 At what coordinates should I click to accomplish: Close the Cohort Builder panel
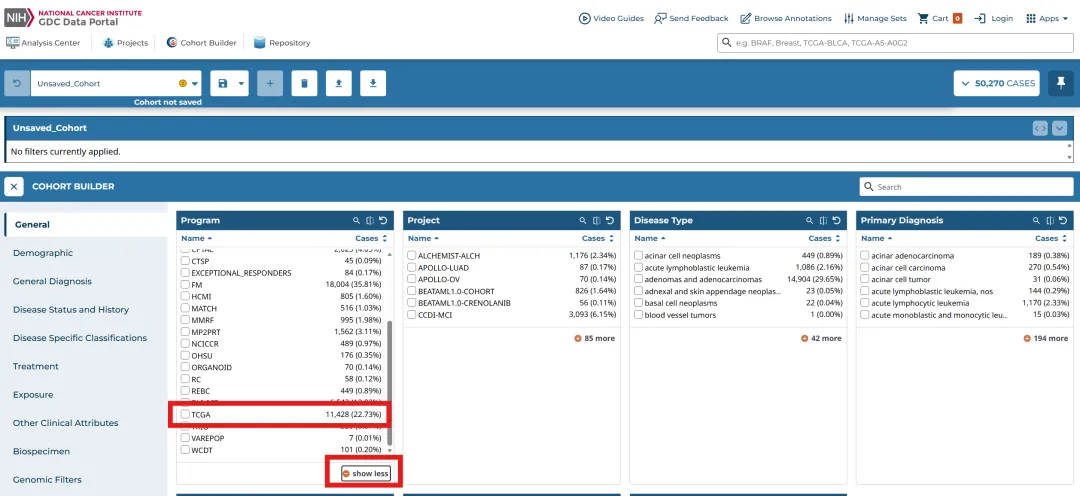tap(14, 187)
